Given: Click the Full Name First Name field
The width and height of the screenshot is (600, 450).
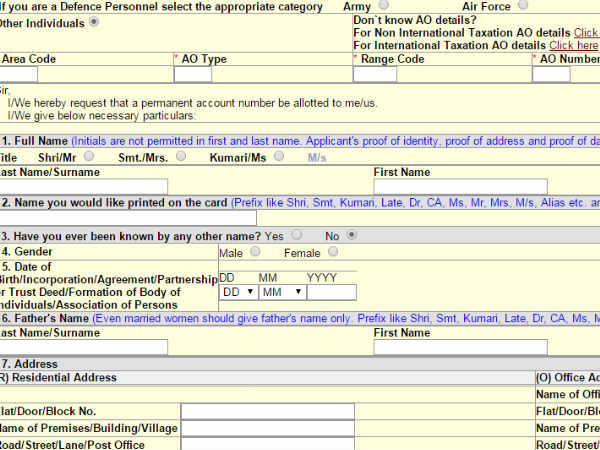Looking at the screenshot, I should [x=460, y=186].
